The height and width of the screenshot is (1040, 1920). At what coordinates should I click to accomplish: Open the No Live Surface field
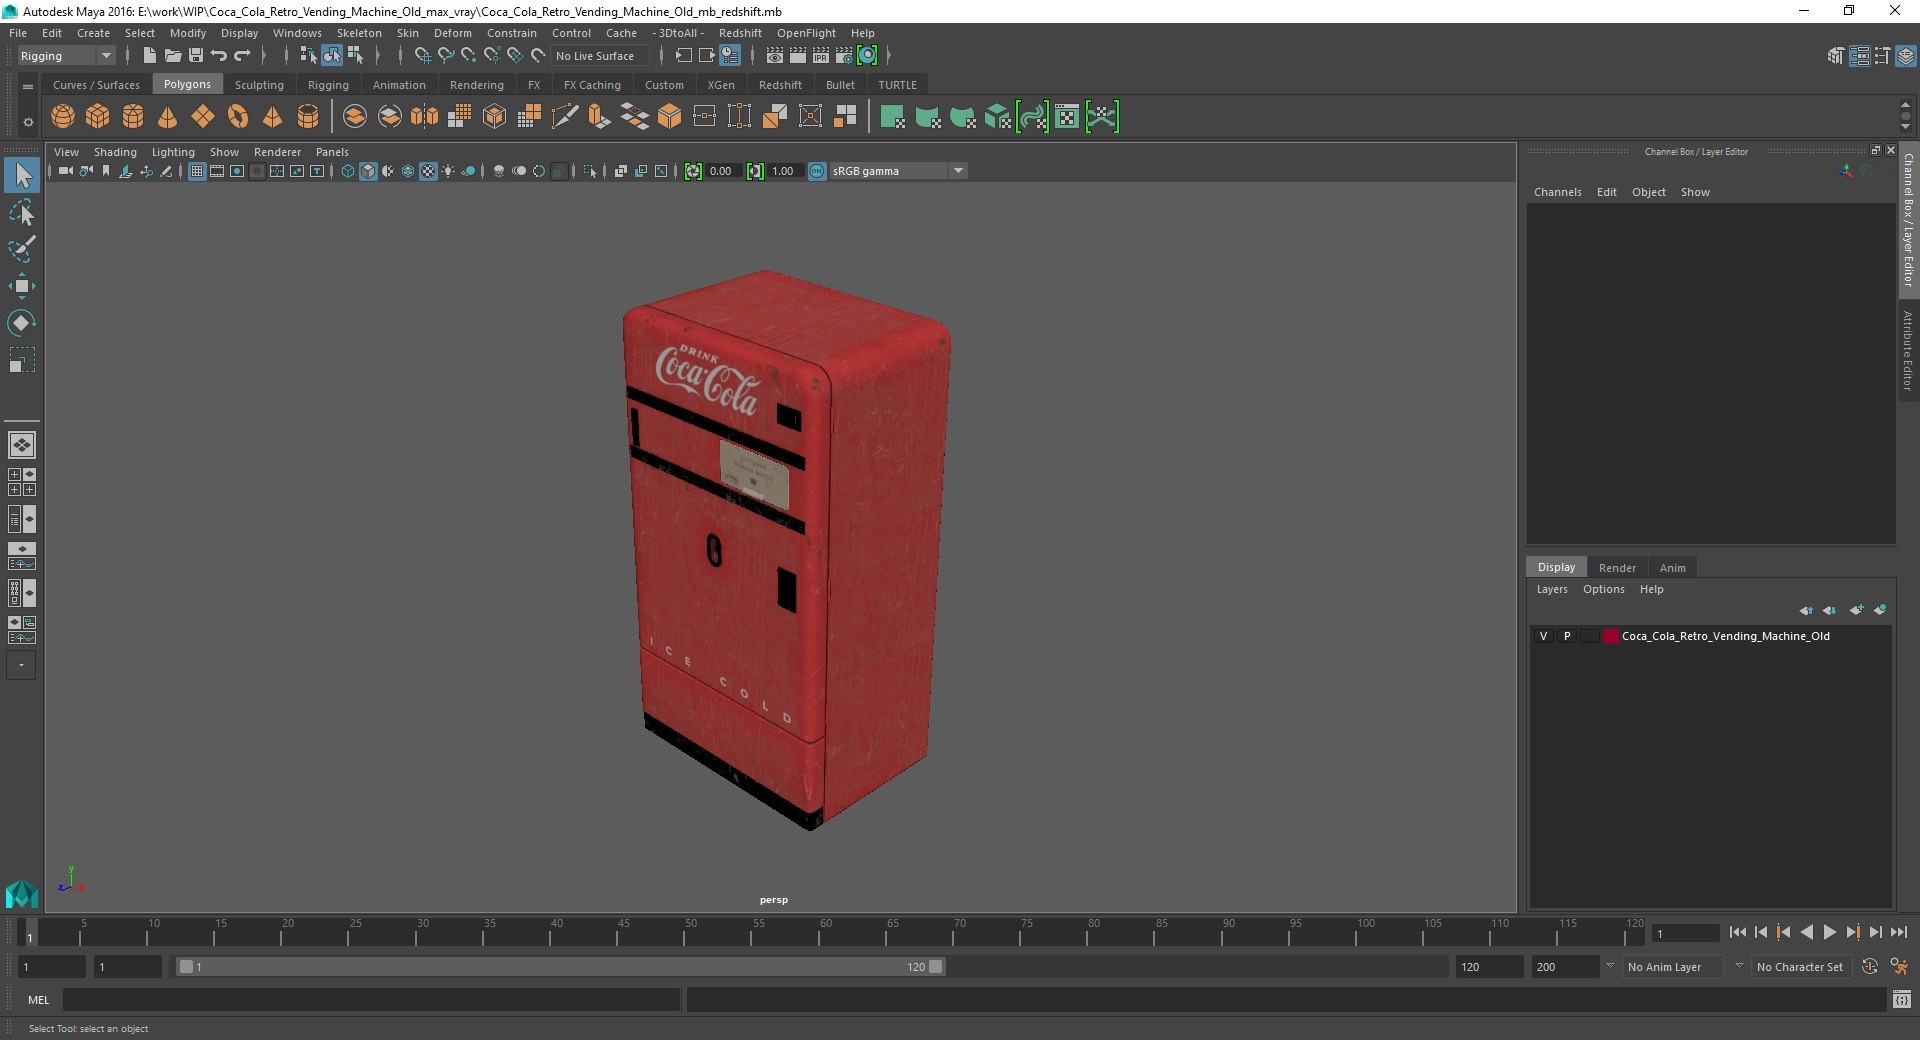pos(600,56)
